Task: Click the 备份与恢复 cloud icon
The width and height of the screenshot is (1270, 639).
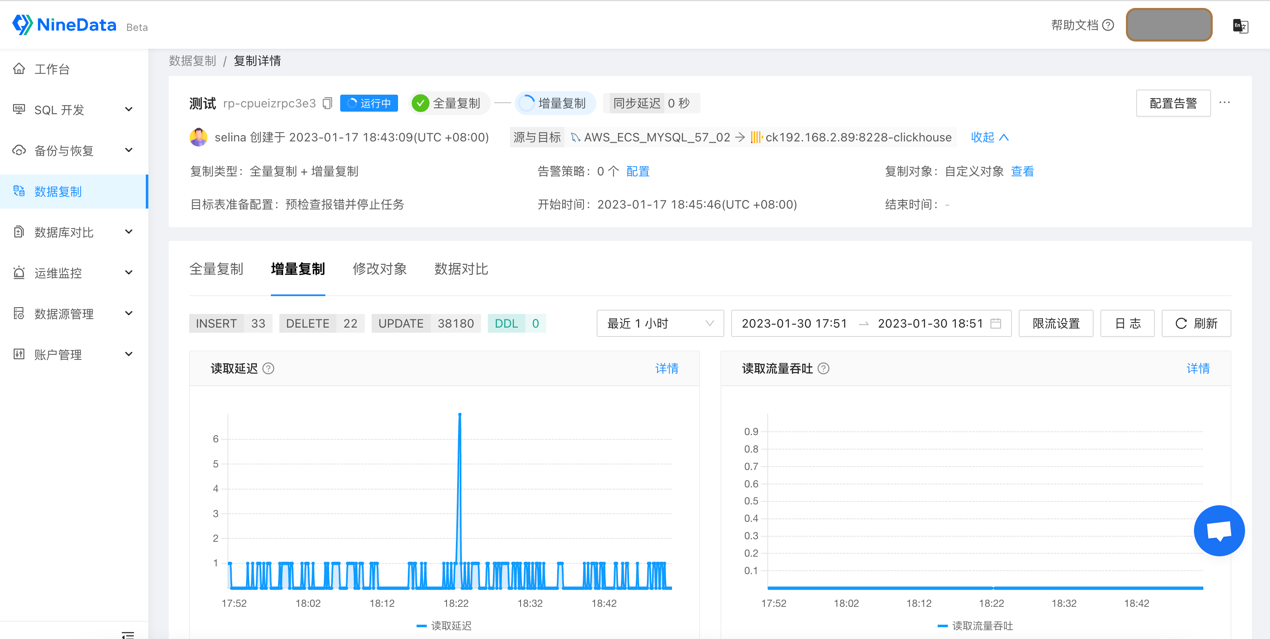Action: pos(19,151)
